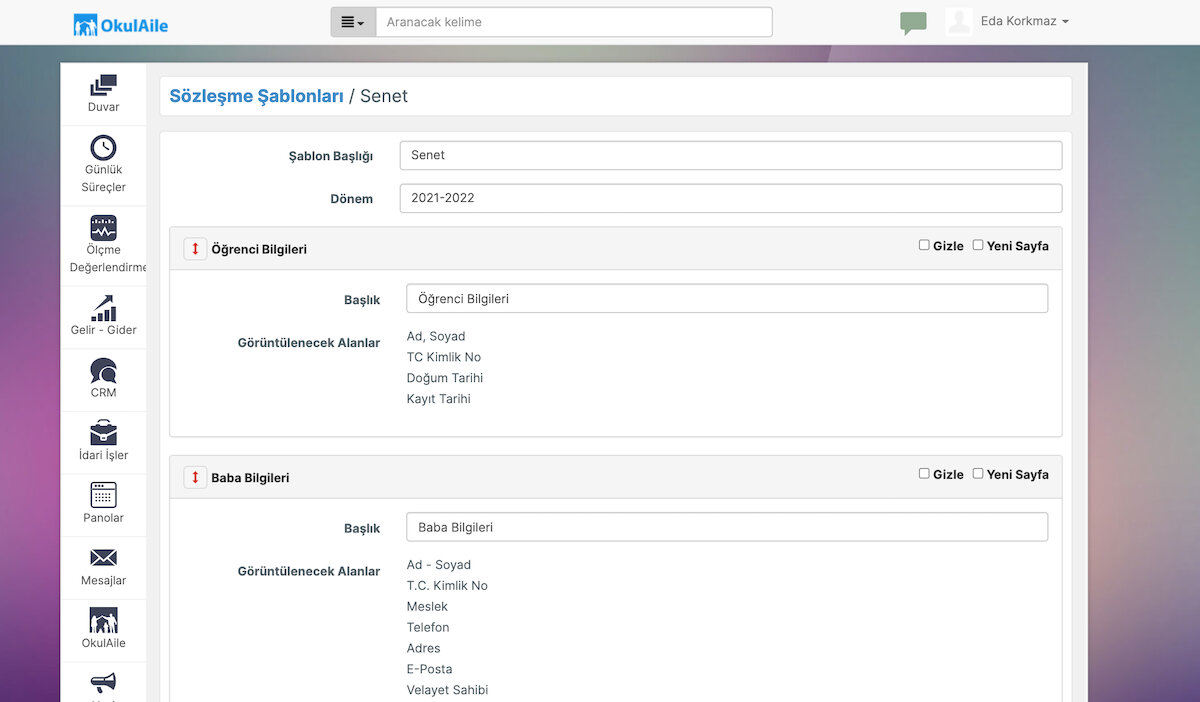The height and width of the screenshot is (702, 1200).
Task: Click the 'E-Posta' field entry
Action: (x=430, y=670)
